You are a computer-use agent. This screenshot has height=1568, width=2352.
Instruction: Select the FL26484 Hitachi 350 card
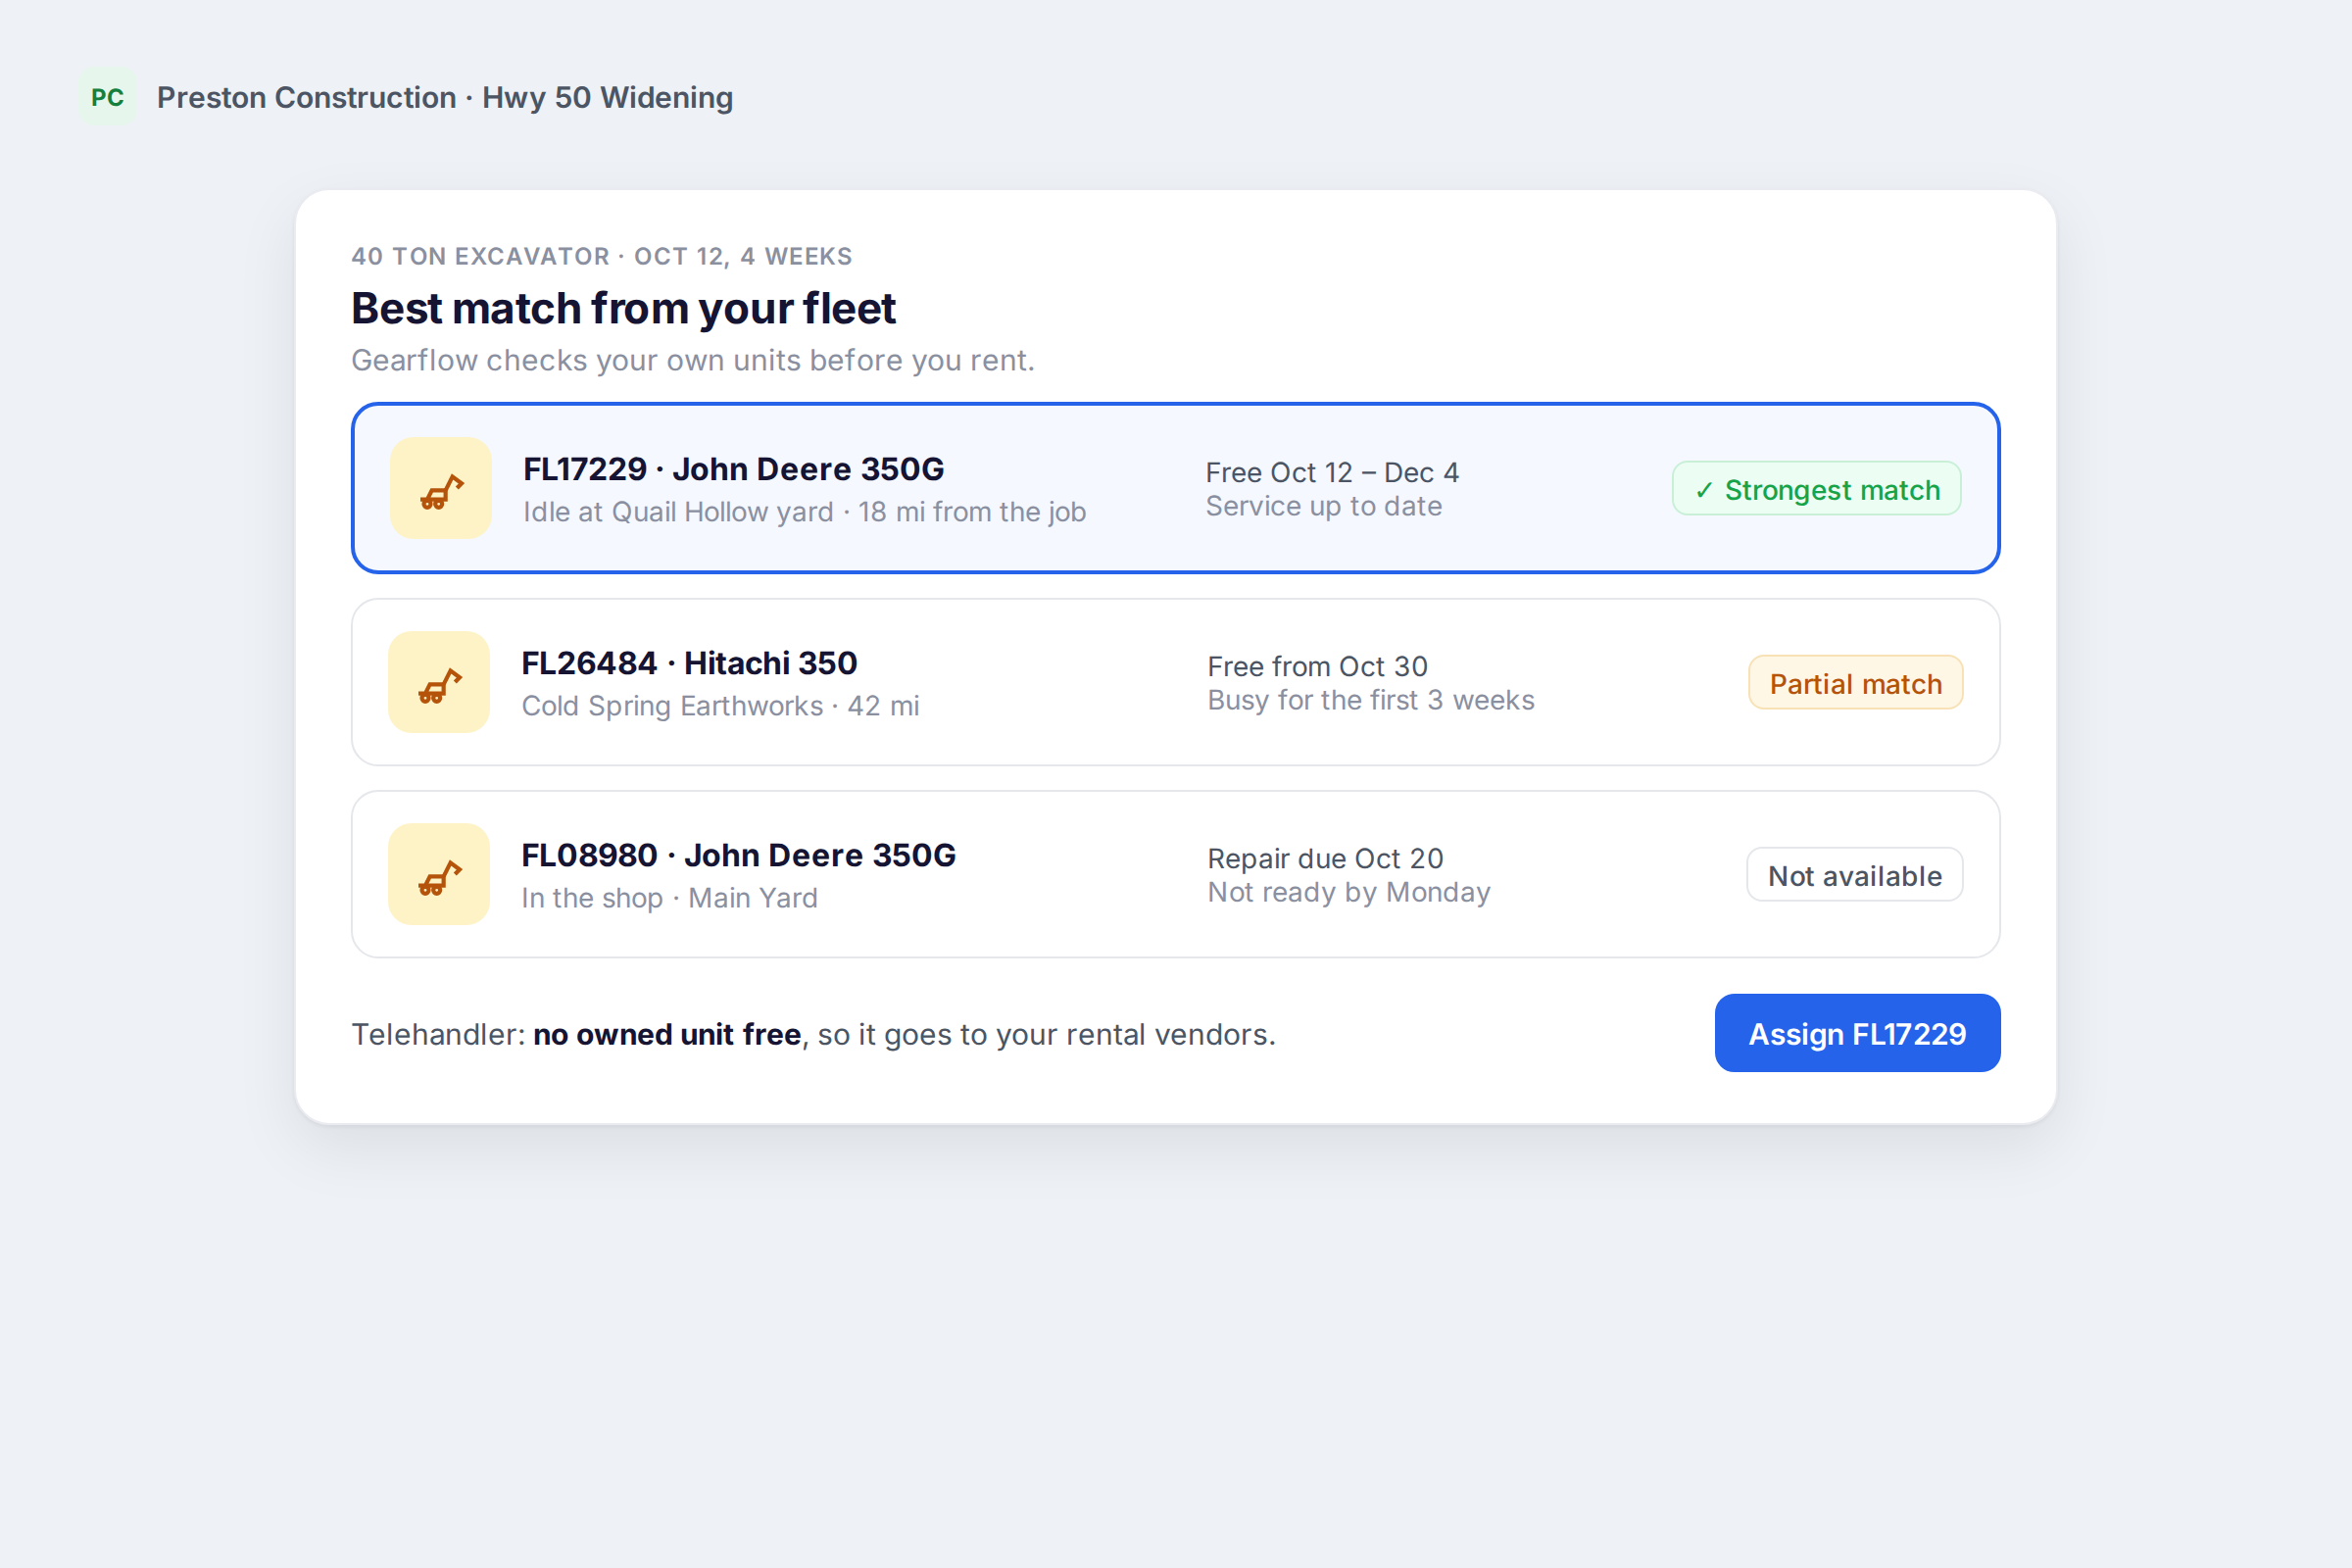coord(1175,682)
